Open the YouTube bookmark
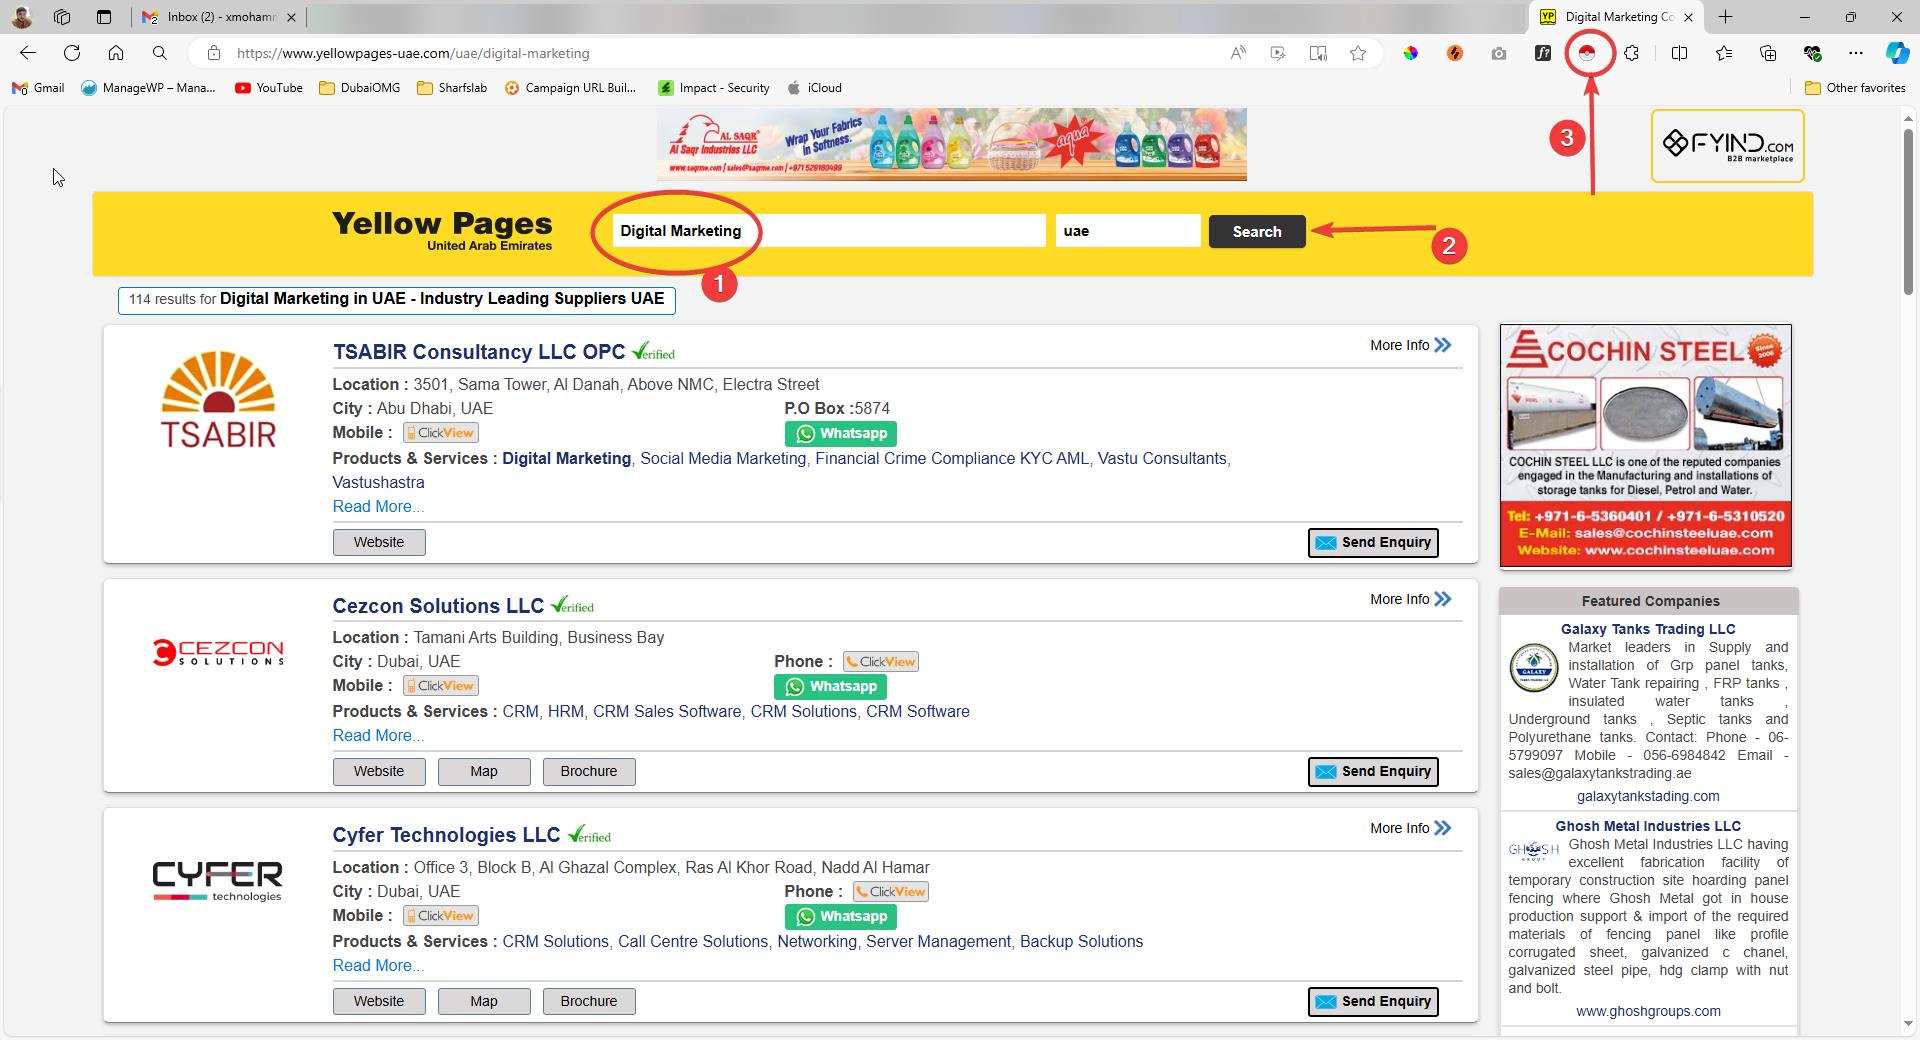This screenshot has height=1040, width=1920. click(x=269, y=88)
